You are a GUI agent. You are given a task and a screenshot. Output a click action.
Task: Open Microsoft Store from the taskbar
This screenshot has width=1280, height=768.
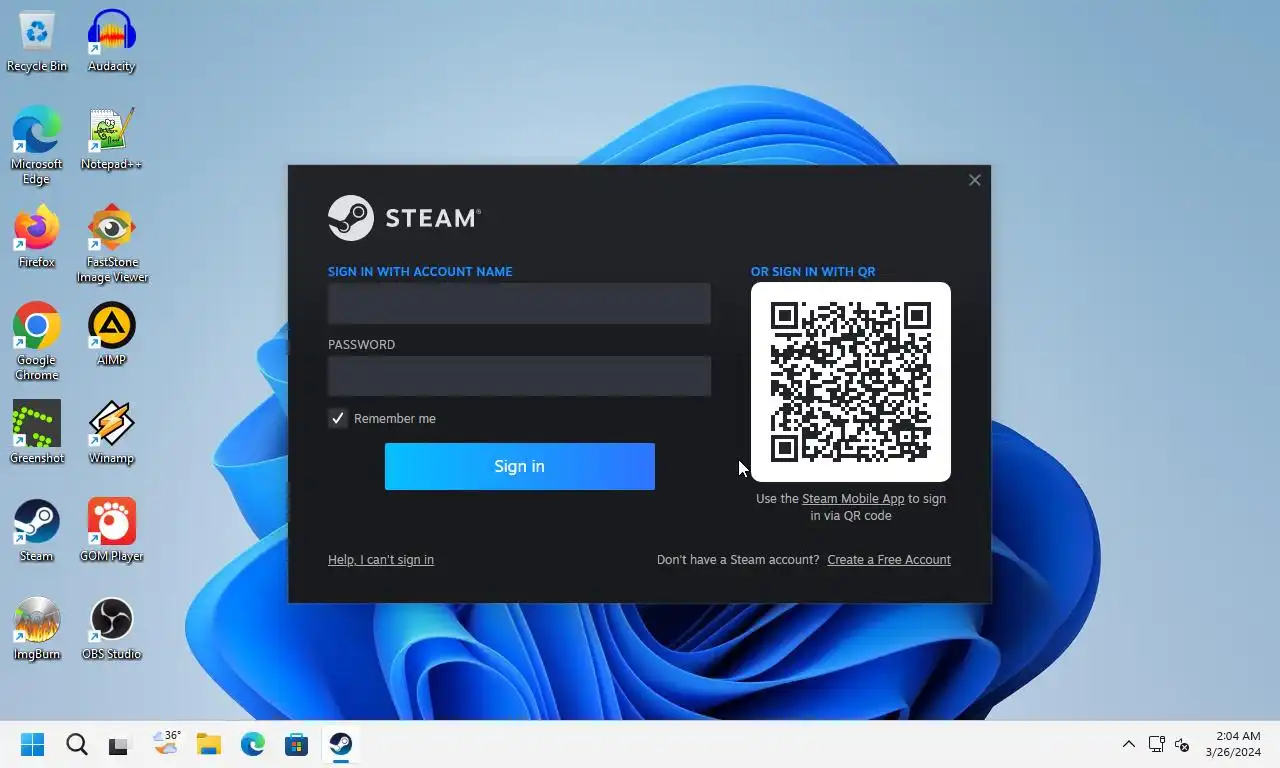click(296, 744)
